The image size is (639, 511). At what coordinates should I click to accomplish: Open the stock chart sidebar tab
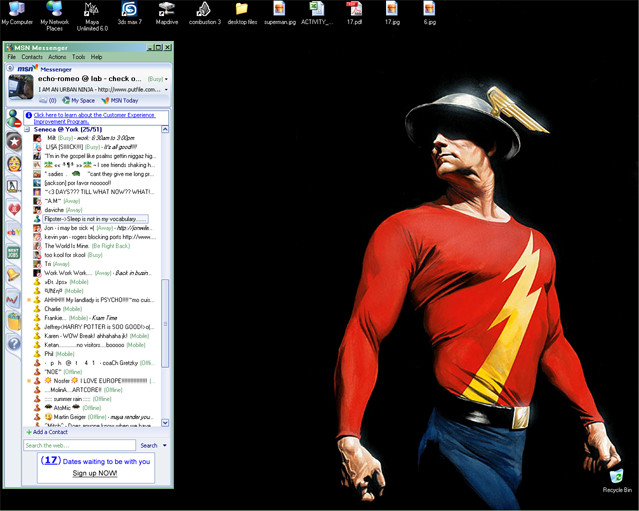(14, 300)
